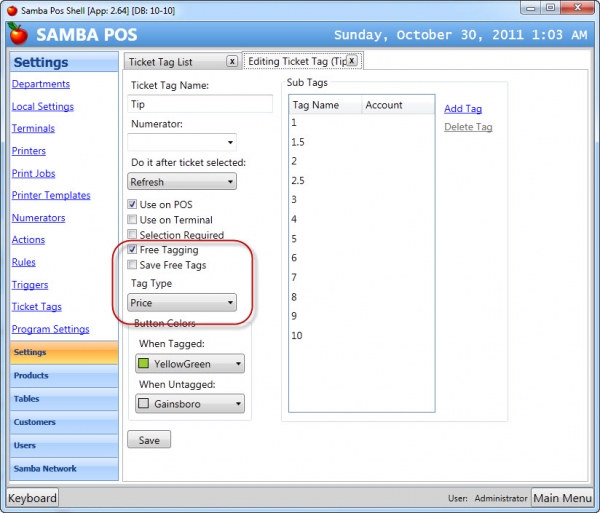The width and height of the screenshot is (600, 513).
Task: Select sub tag row 6
Action: (362, 258)
